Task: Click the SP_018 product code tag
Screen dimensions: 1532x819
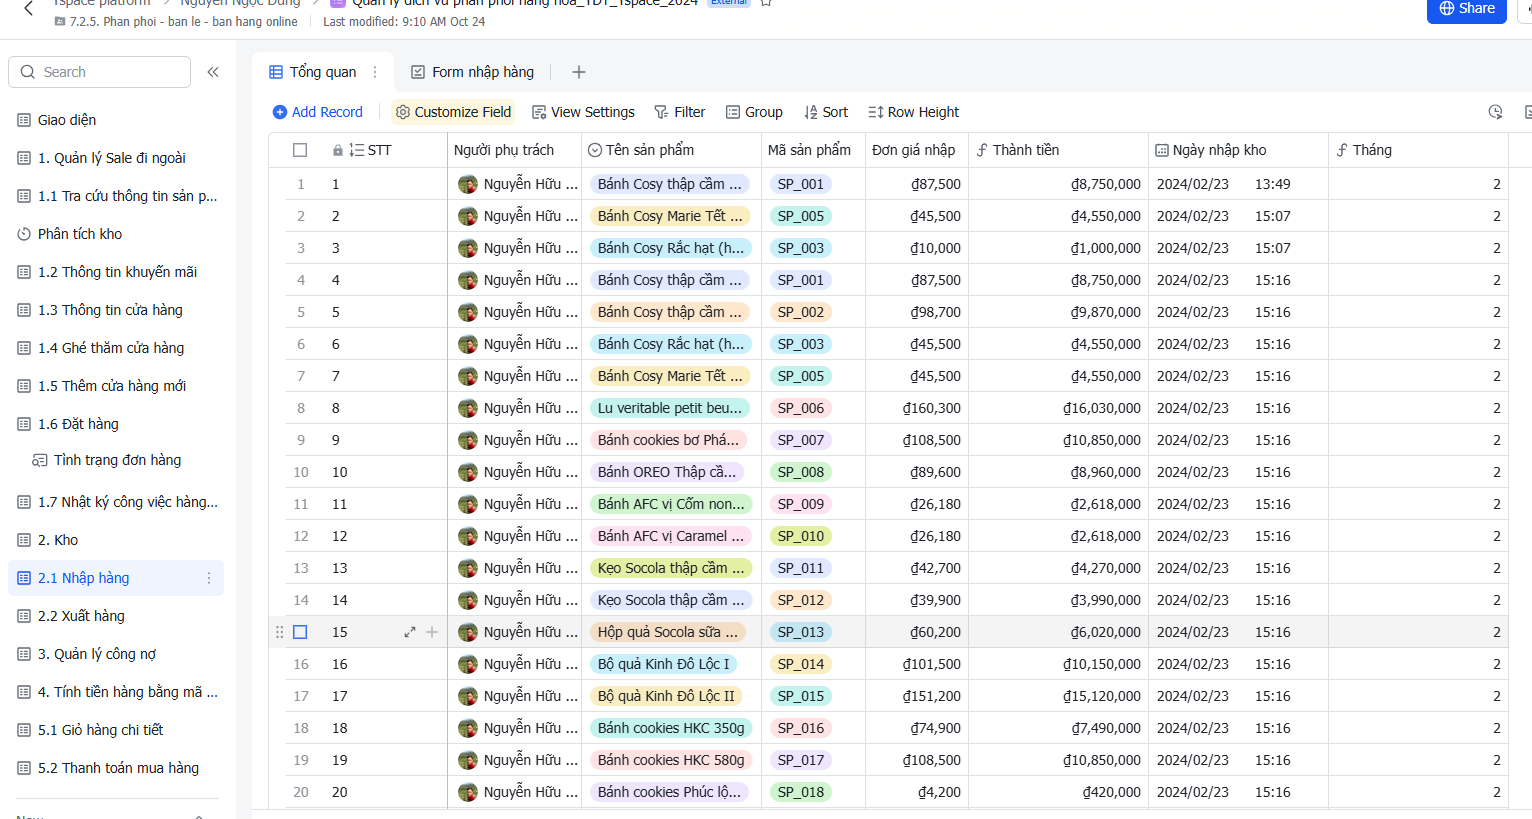Action: 801,792
